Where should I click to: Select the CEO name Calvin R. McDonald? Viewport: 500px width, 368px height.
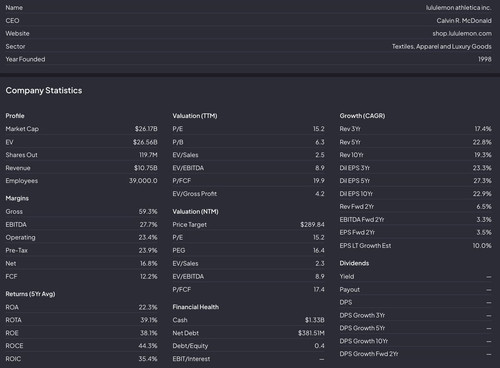(x=464, y=21)
